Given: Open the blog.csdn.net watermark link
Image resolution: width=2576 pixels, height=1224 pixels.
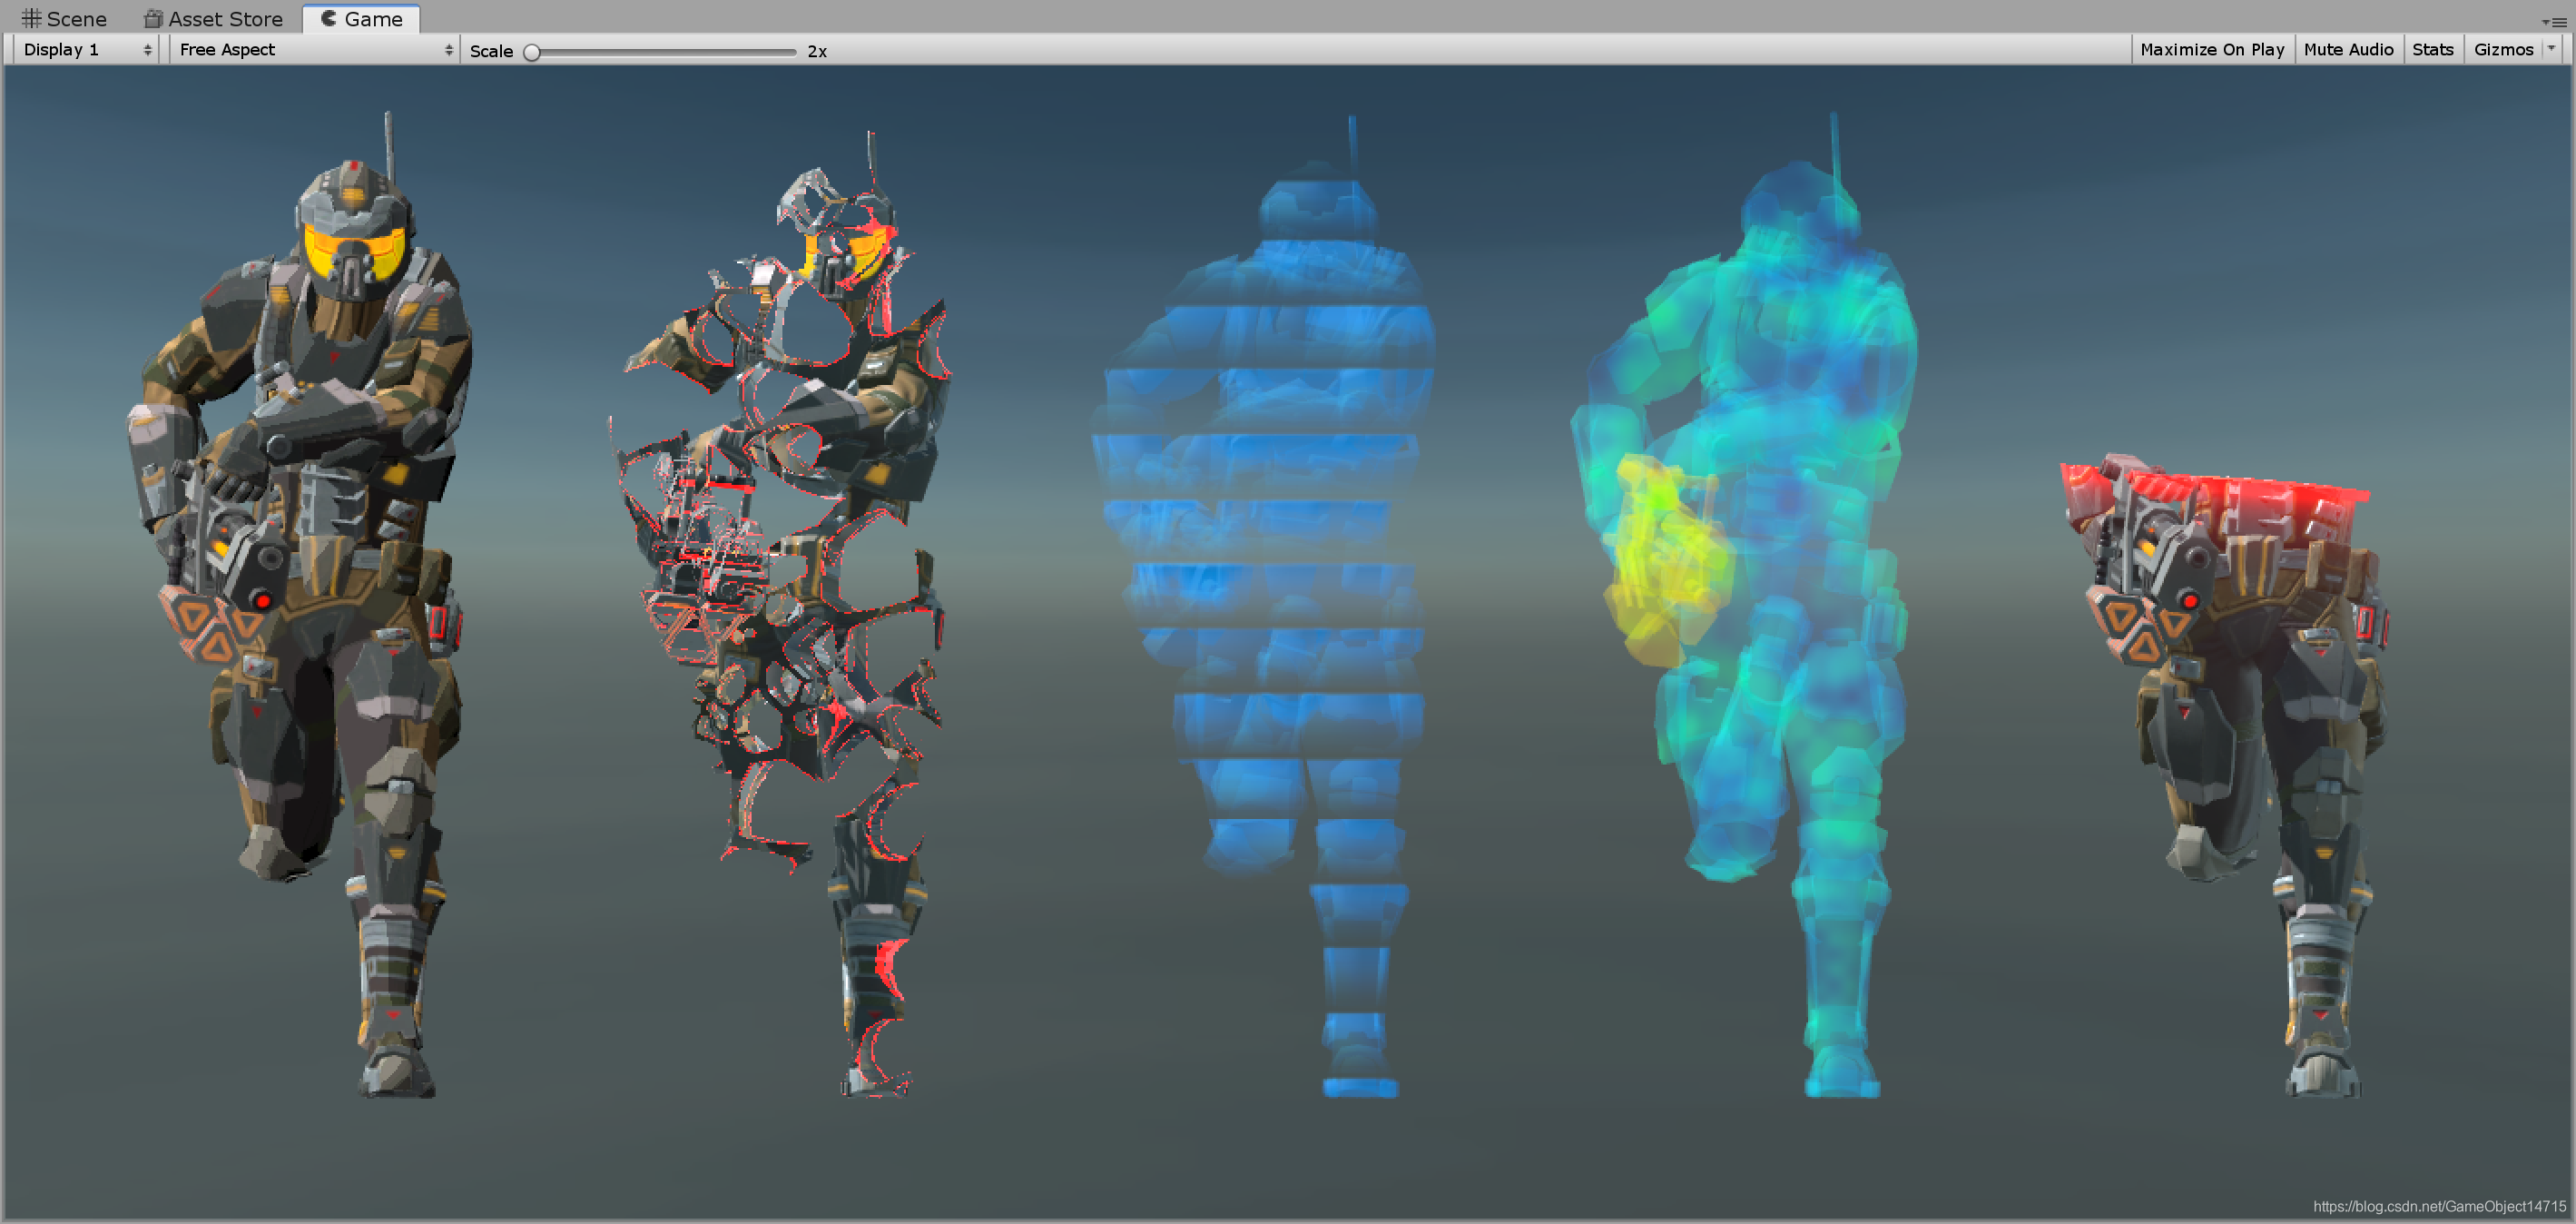Looking at the screenshot, I should point(2438,1206).
